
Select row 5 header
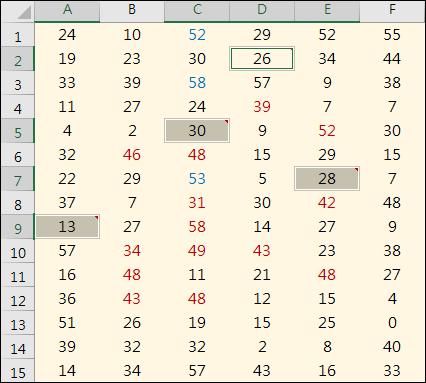(x=18, y=131)
